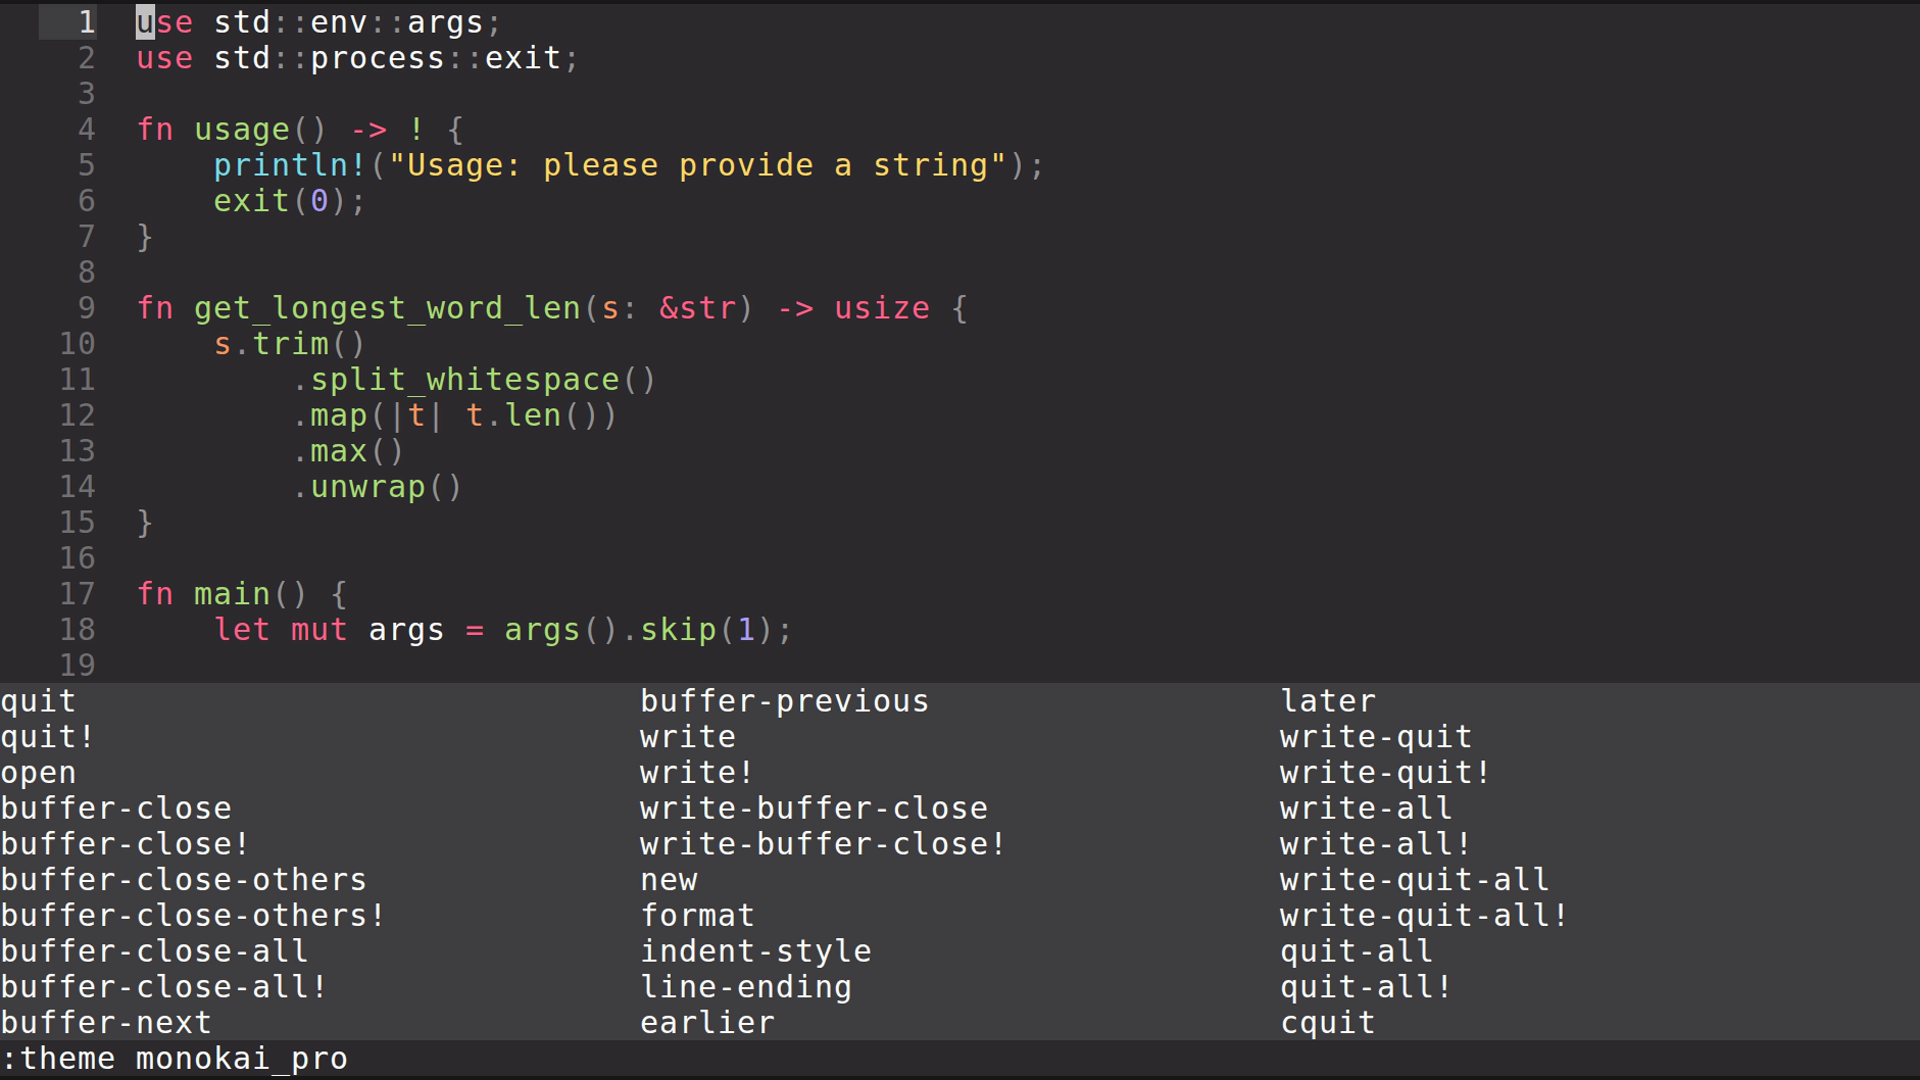Screen dimensions: 1920x1080
Task: Click the "format" command entry
Action: (697, 916)
